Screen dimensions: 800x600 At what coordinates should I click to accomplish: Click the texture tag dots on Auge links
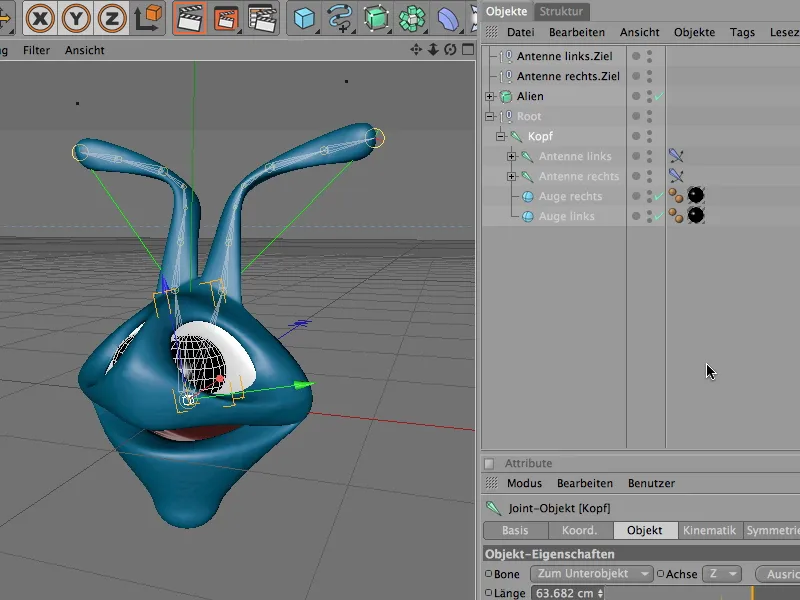point(676,215)
